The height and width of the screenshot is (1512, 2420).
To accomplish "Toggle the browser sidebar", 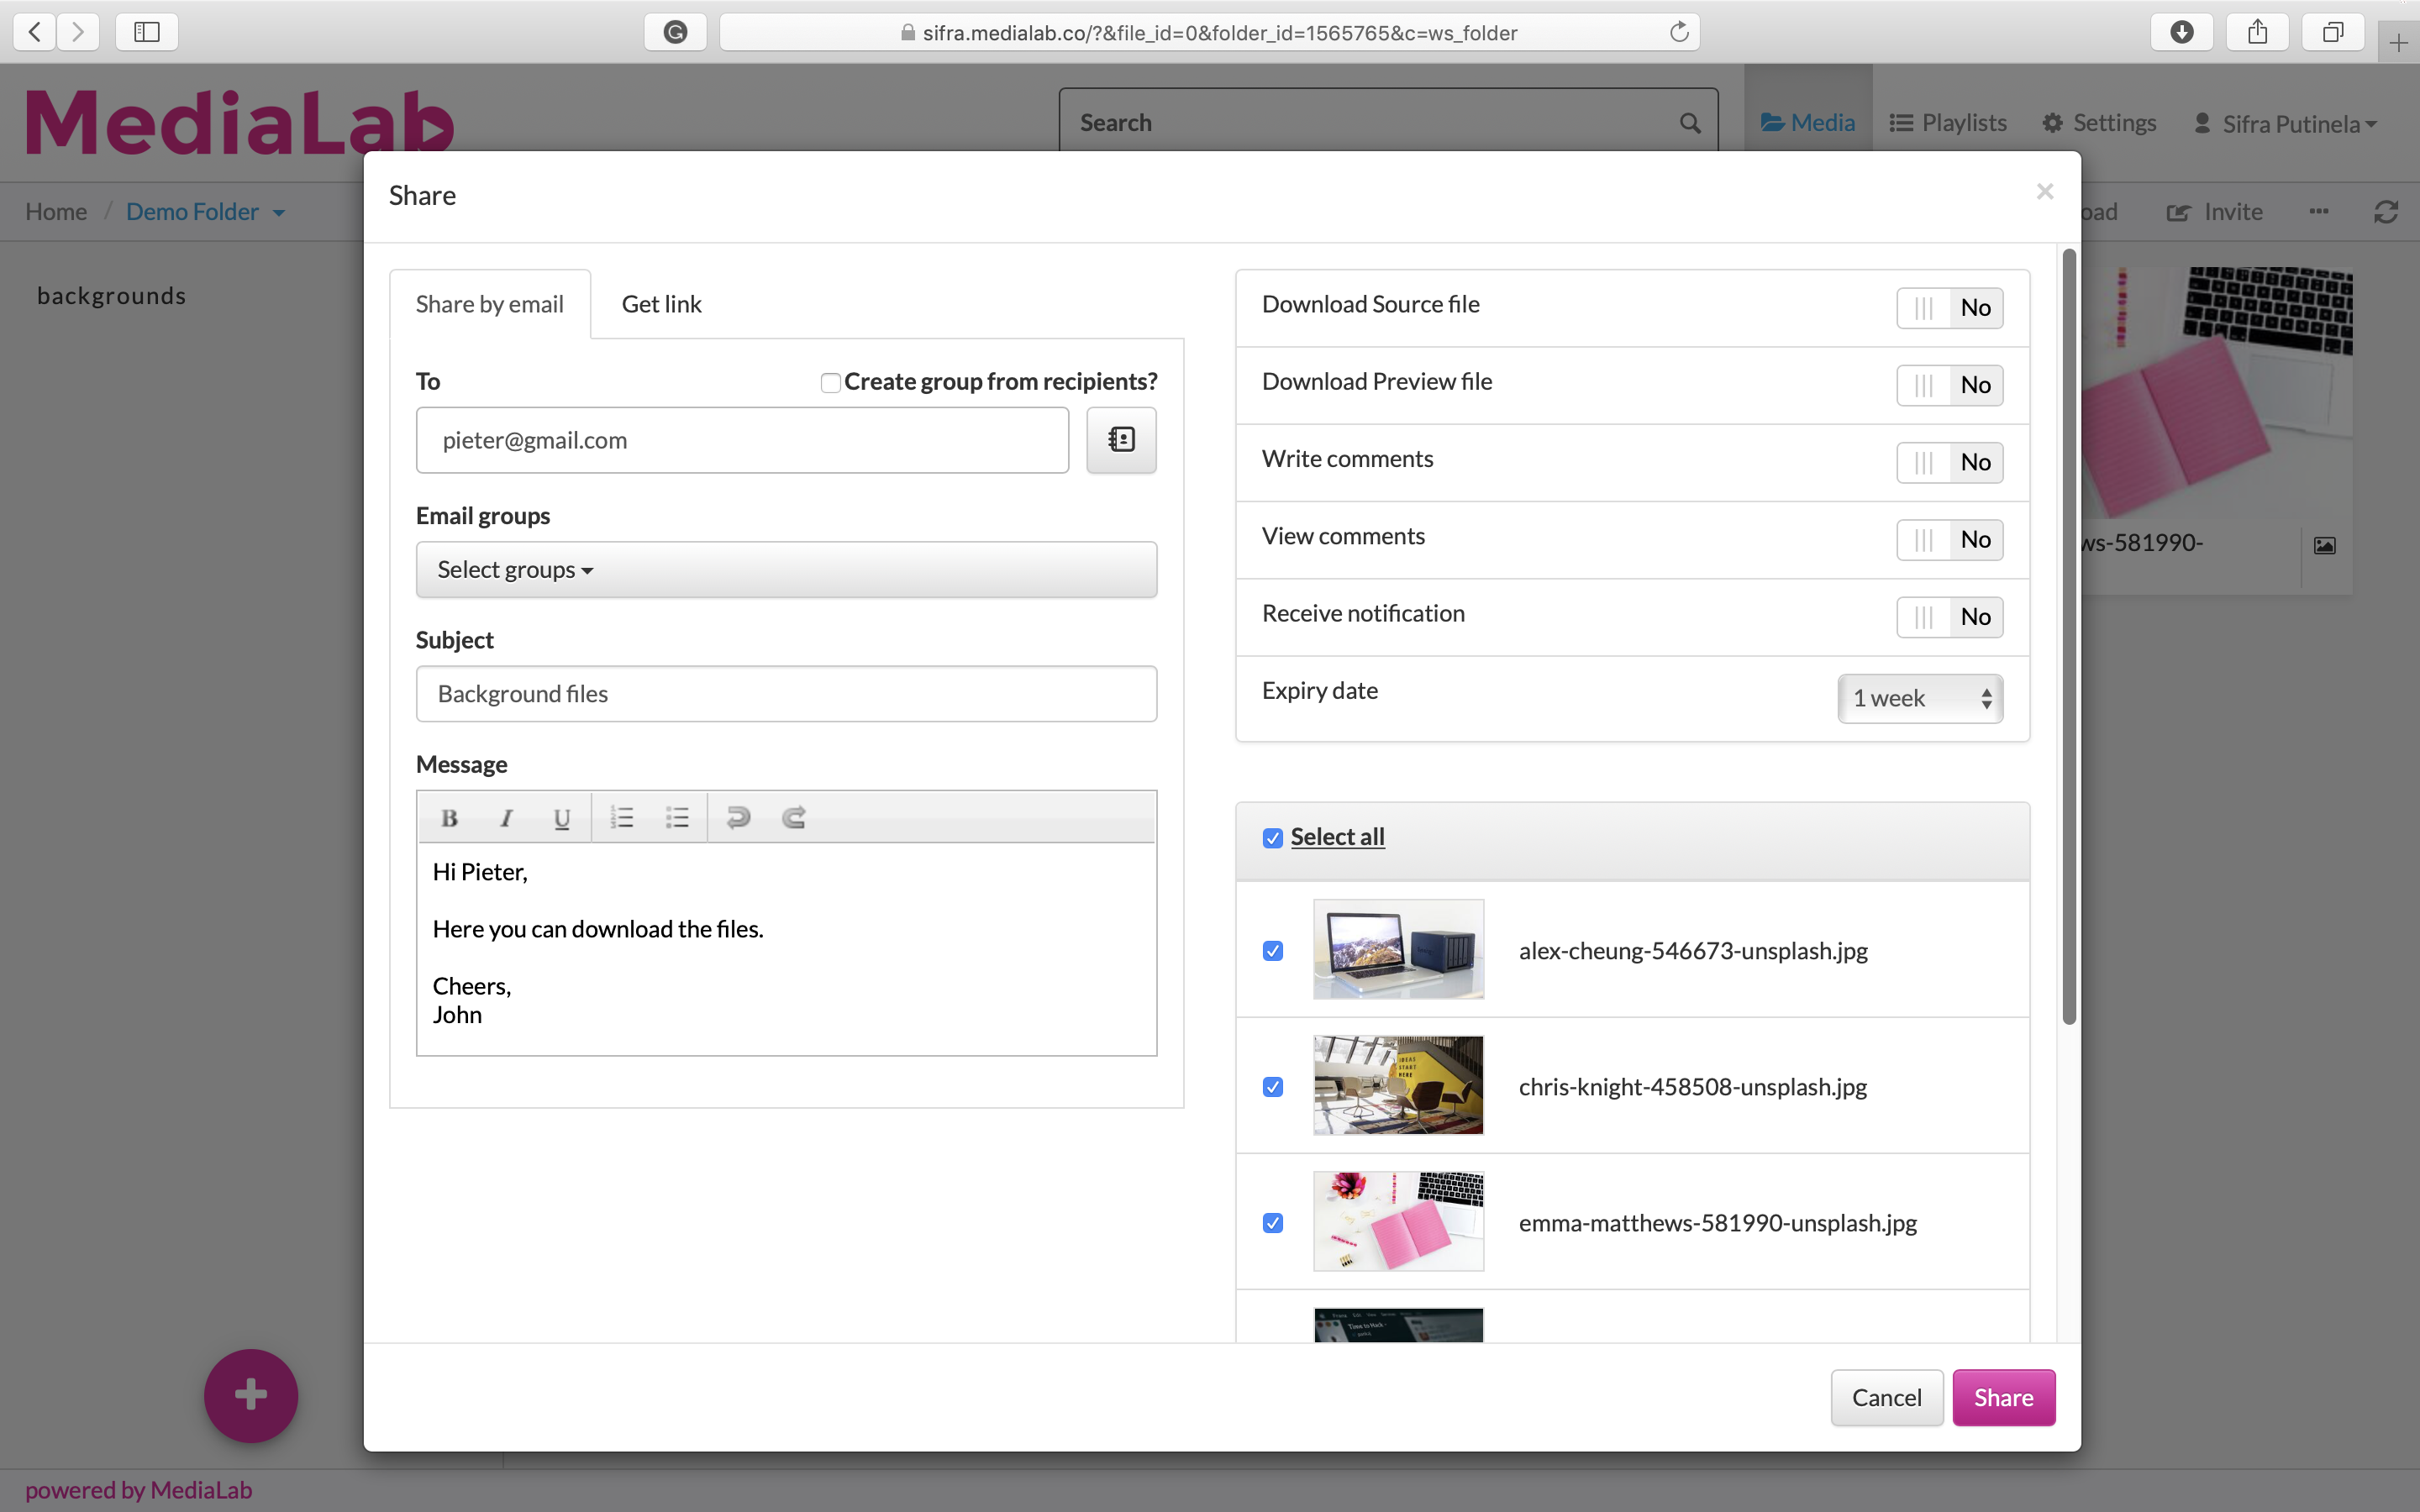I will (x=147, y=32).
